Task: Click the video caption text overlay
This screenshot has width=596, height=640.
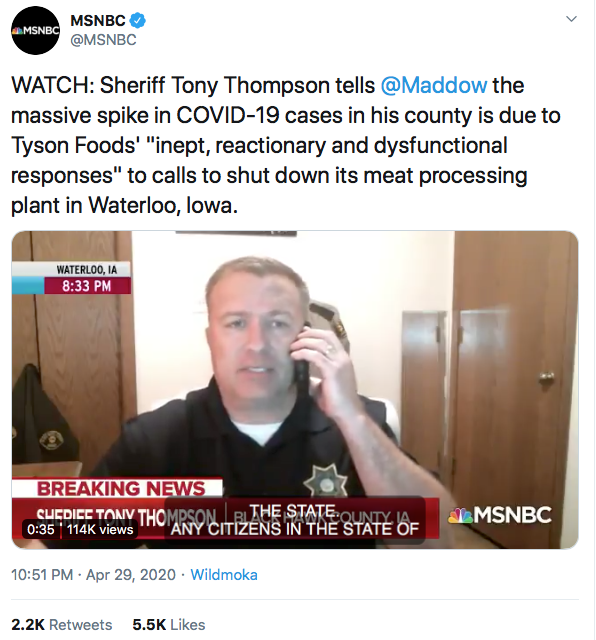Action: click(x=295, y=520)
